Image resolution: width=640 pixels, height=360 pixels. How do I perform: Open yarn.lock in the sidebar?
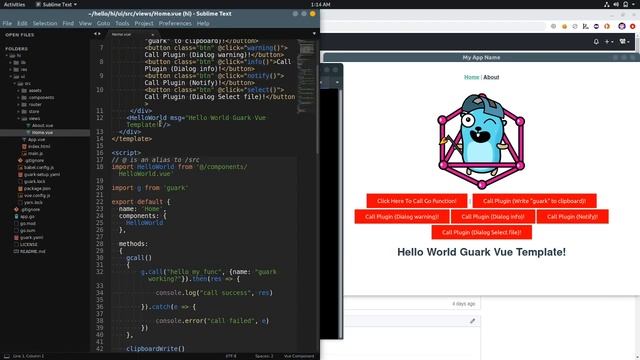33,202
